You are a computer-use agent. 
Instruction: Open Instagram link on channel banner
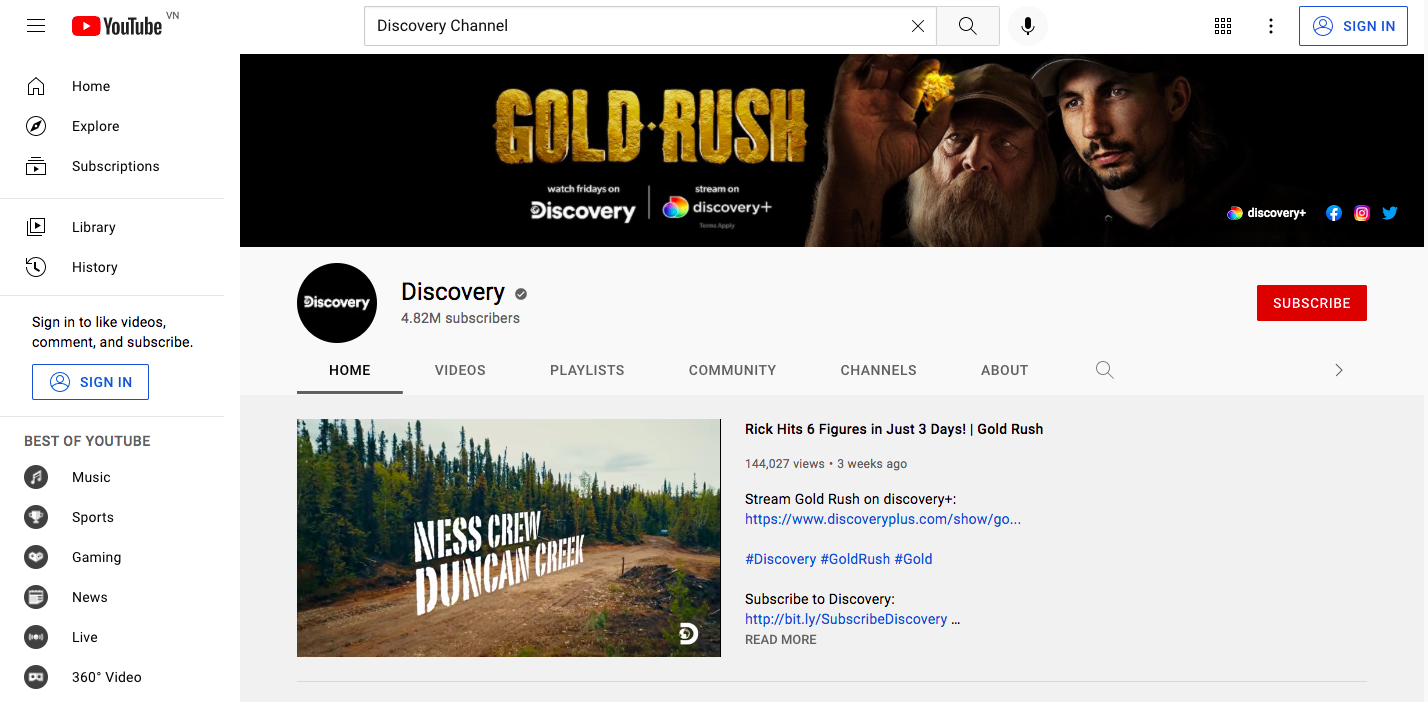1361,213
